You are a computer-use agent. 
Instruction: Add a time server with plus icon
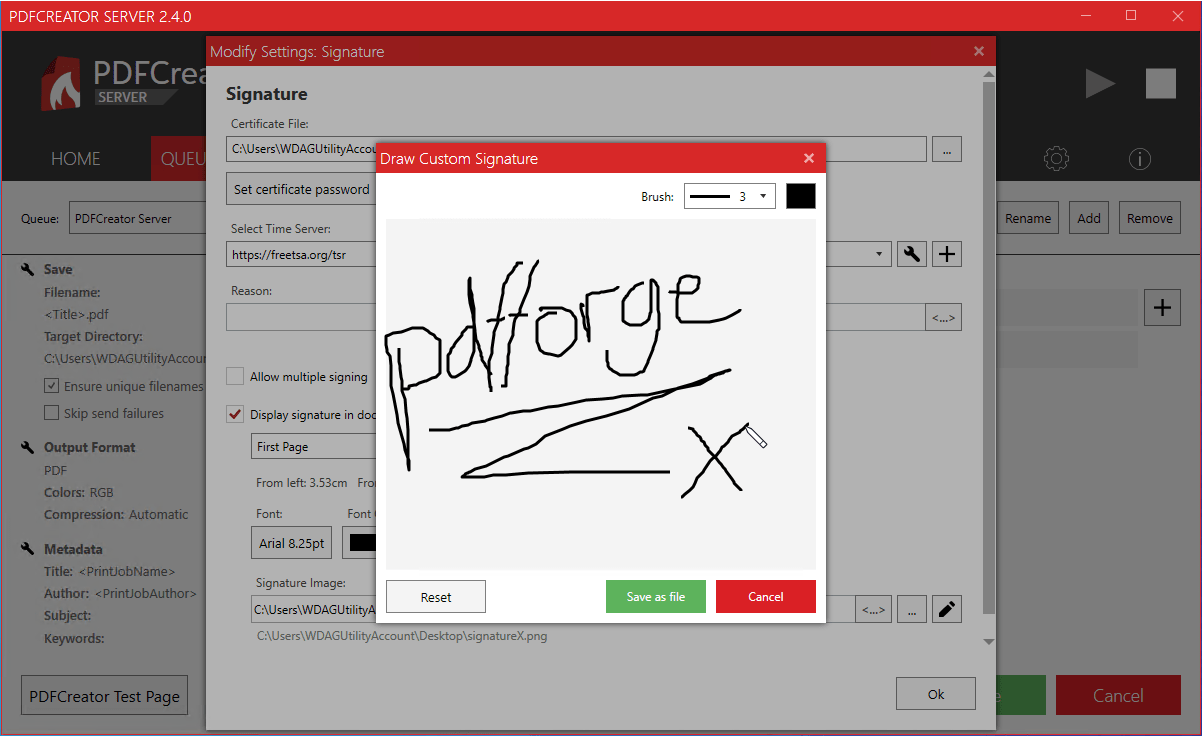tap(947, 254)
